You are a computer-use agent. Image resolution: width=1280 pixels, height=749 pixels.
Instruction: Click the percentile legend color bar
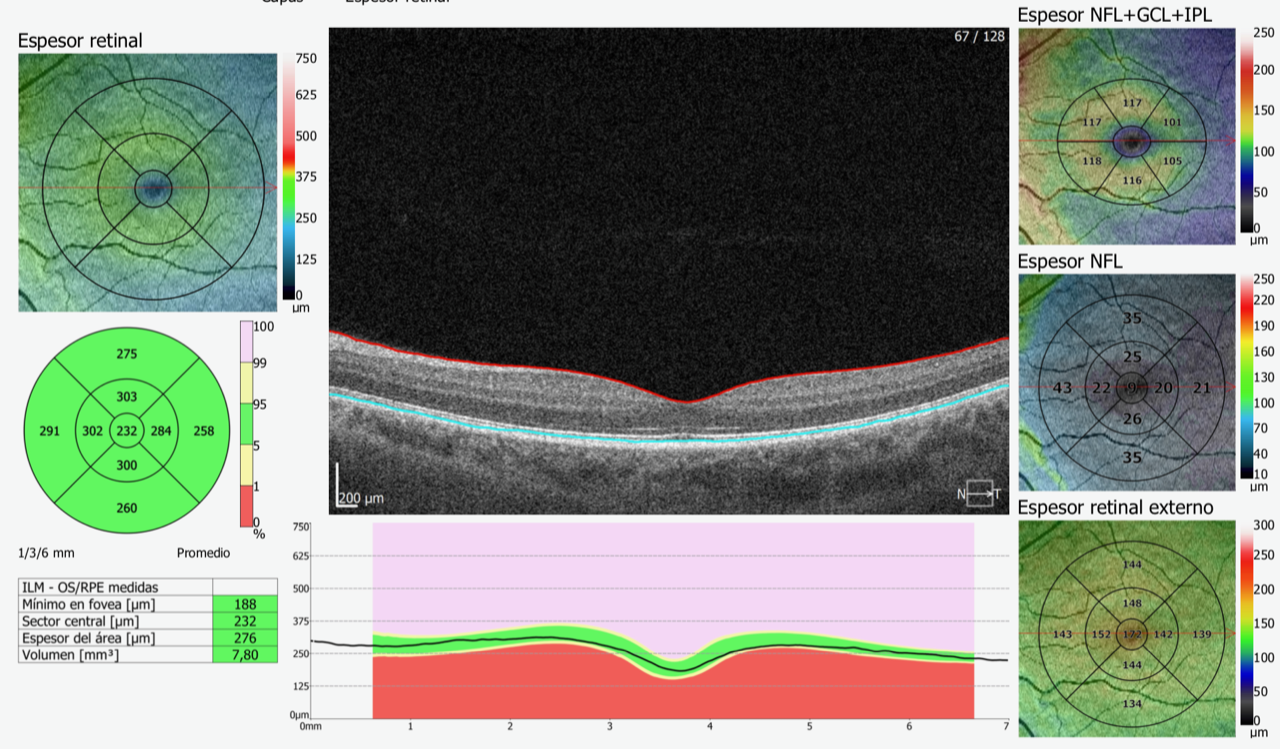[x=250, y=424]
